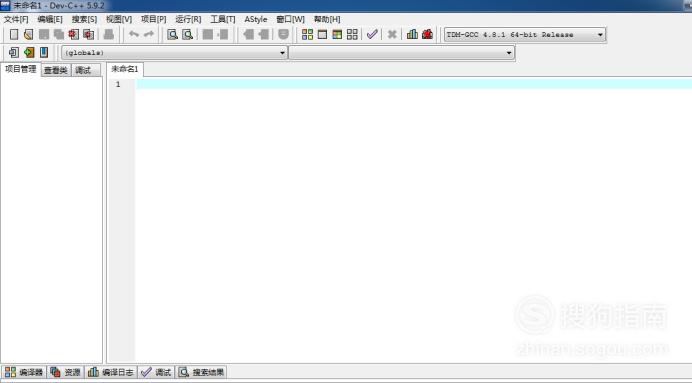
Task: Open the 搜索结果 bottom tab
Action: (x=201, y=372)
